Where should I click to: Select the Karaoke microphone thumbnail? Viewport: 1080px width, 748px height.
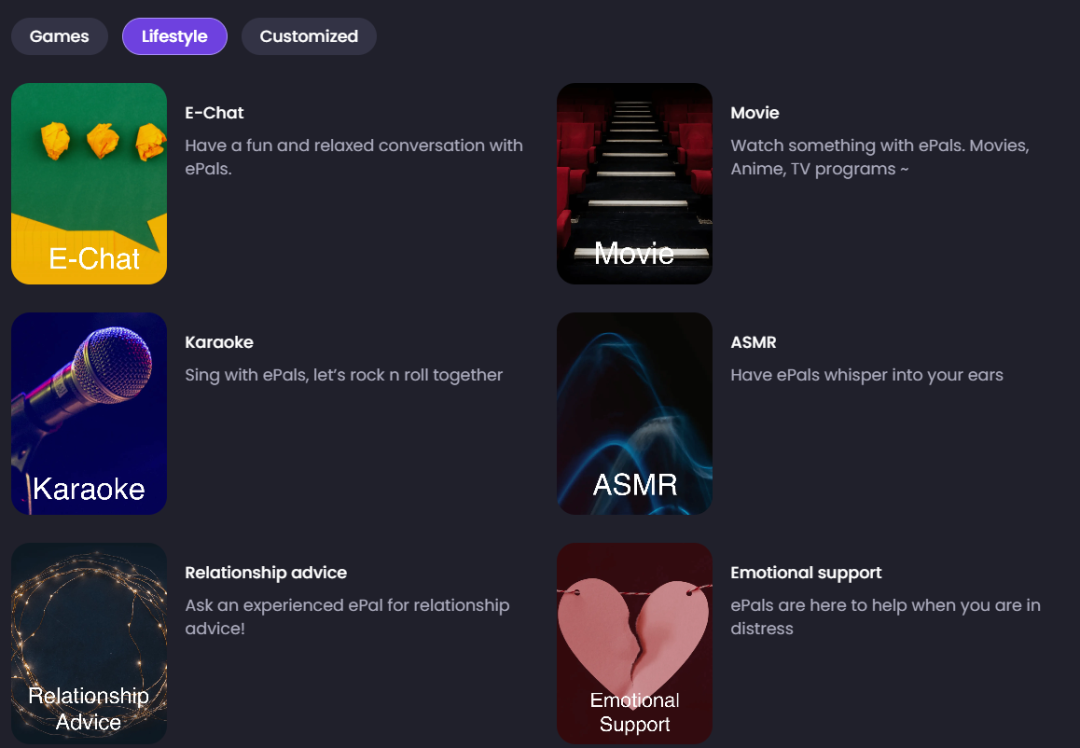pos(89,413)
